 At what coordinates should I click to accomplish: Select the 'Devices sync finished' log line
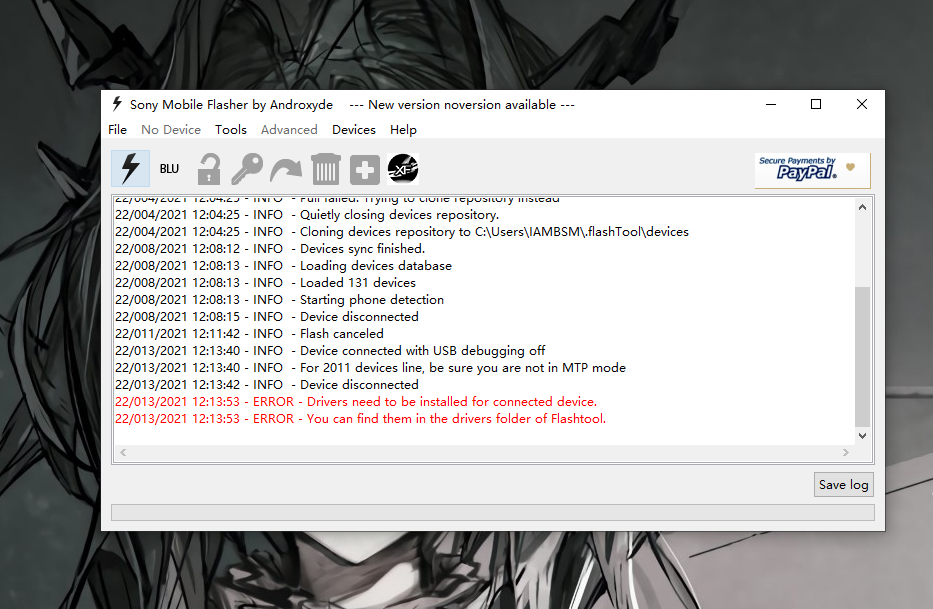[x=270, y=249]
